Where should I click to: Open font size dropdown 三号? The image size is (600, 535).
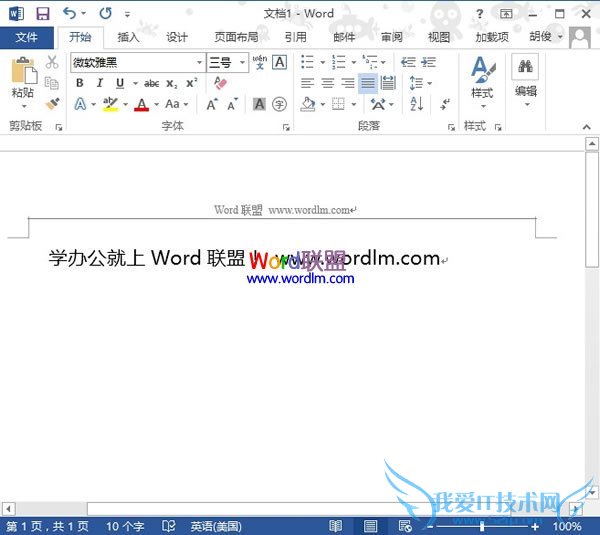pyautogui.click(x=242, y=62)
